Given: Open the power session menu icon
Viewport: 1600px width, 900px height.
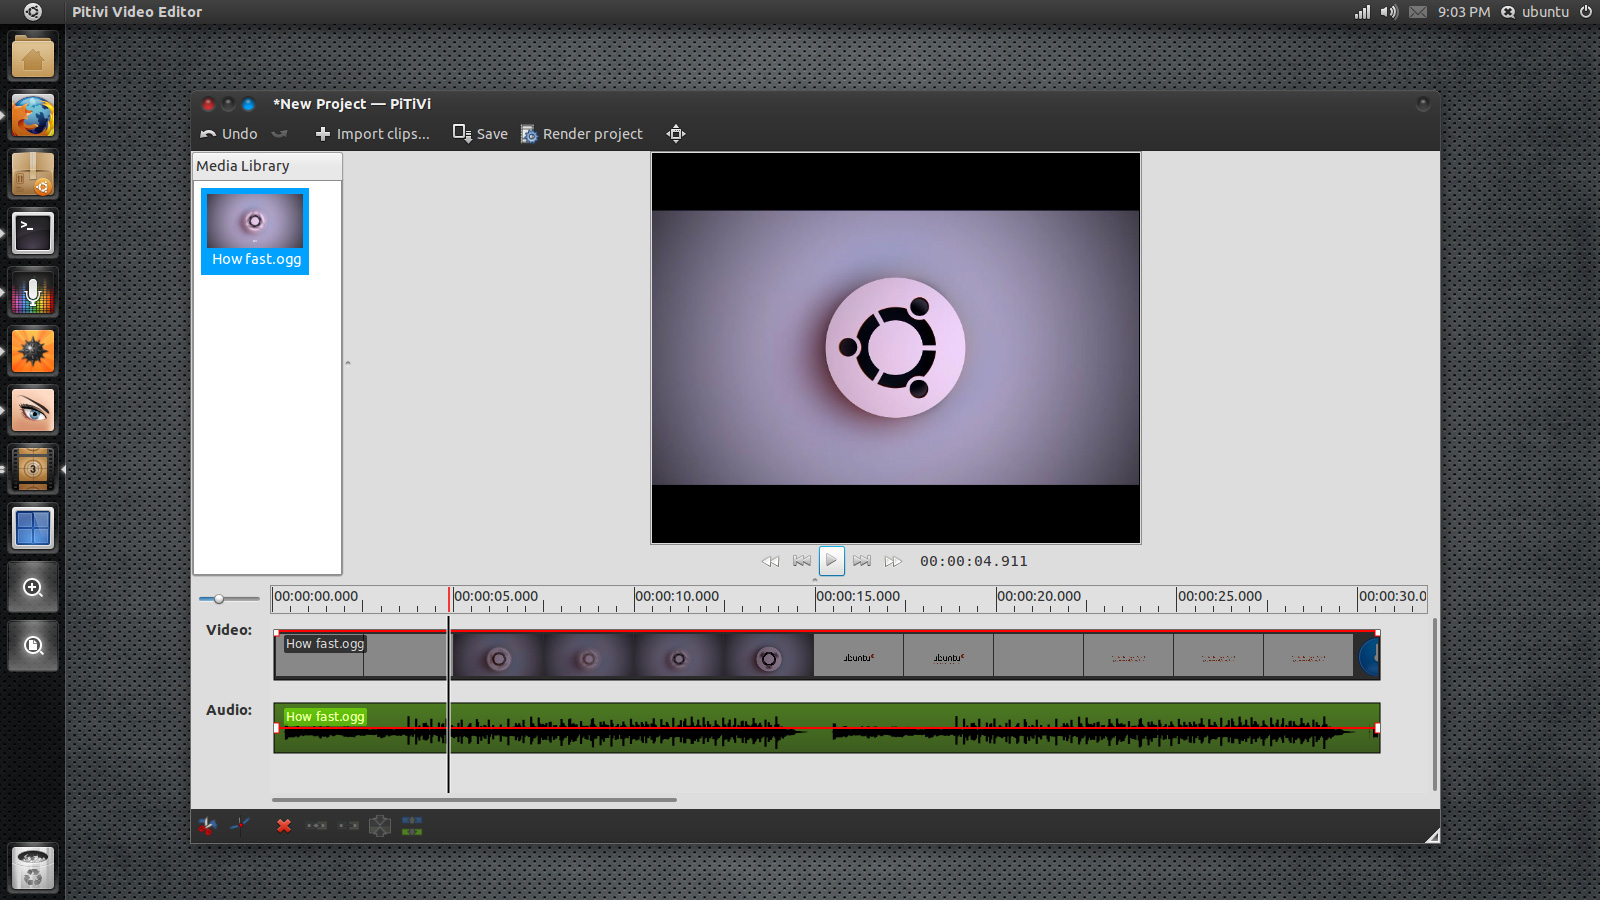Looking at the screenshot, I should coord(1586,12).
